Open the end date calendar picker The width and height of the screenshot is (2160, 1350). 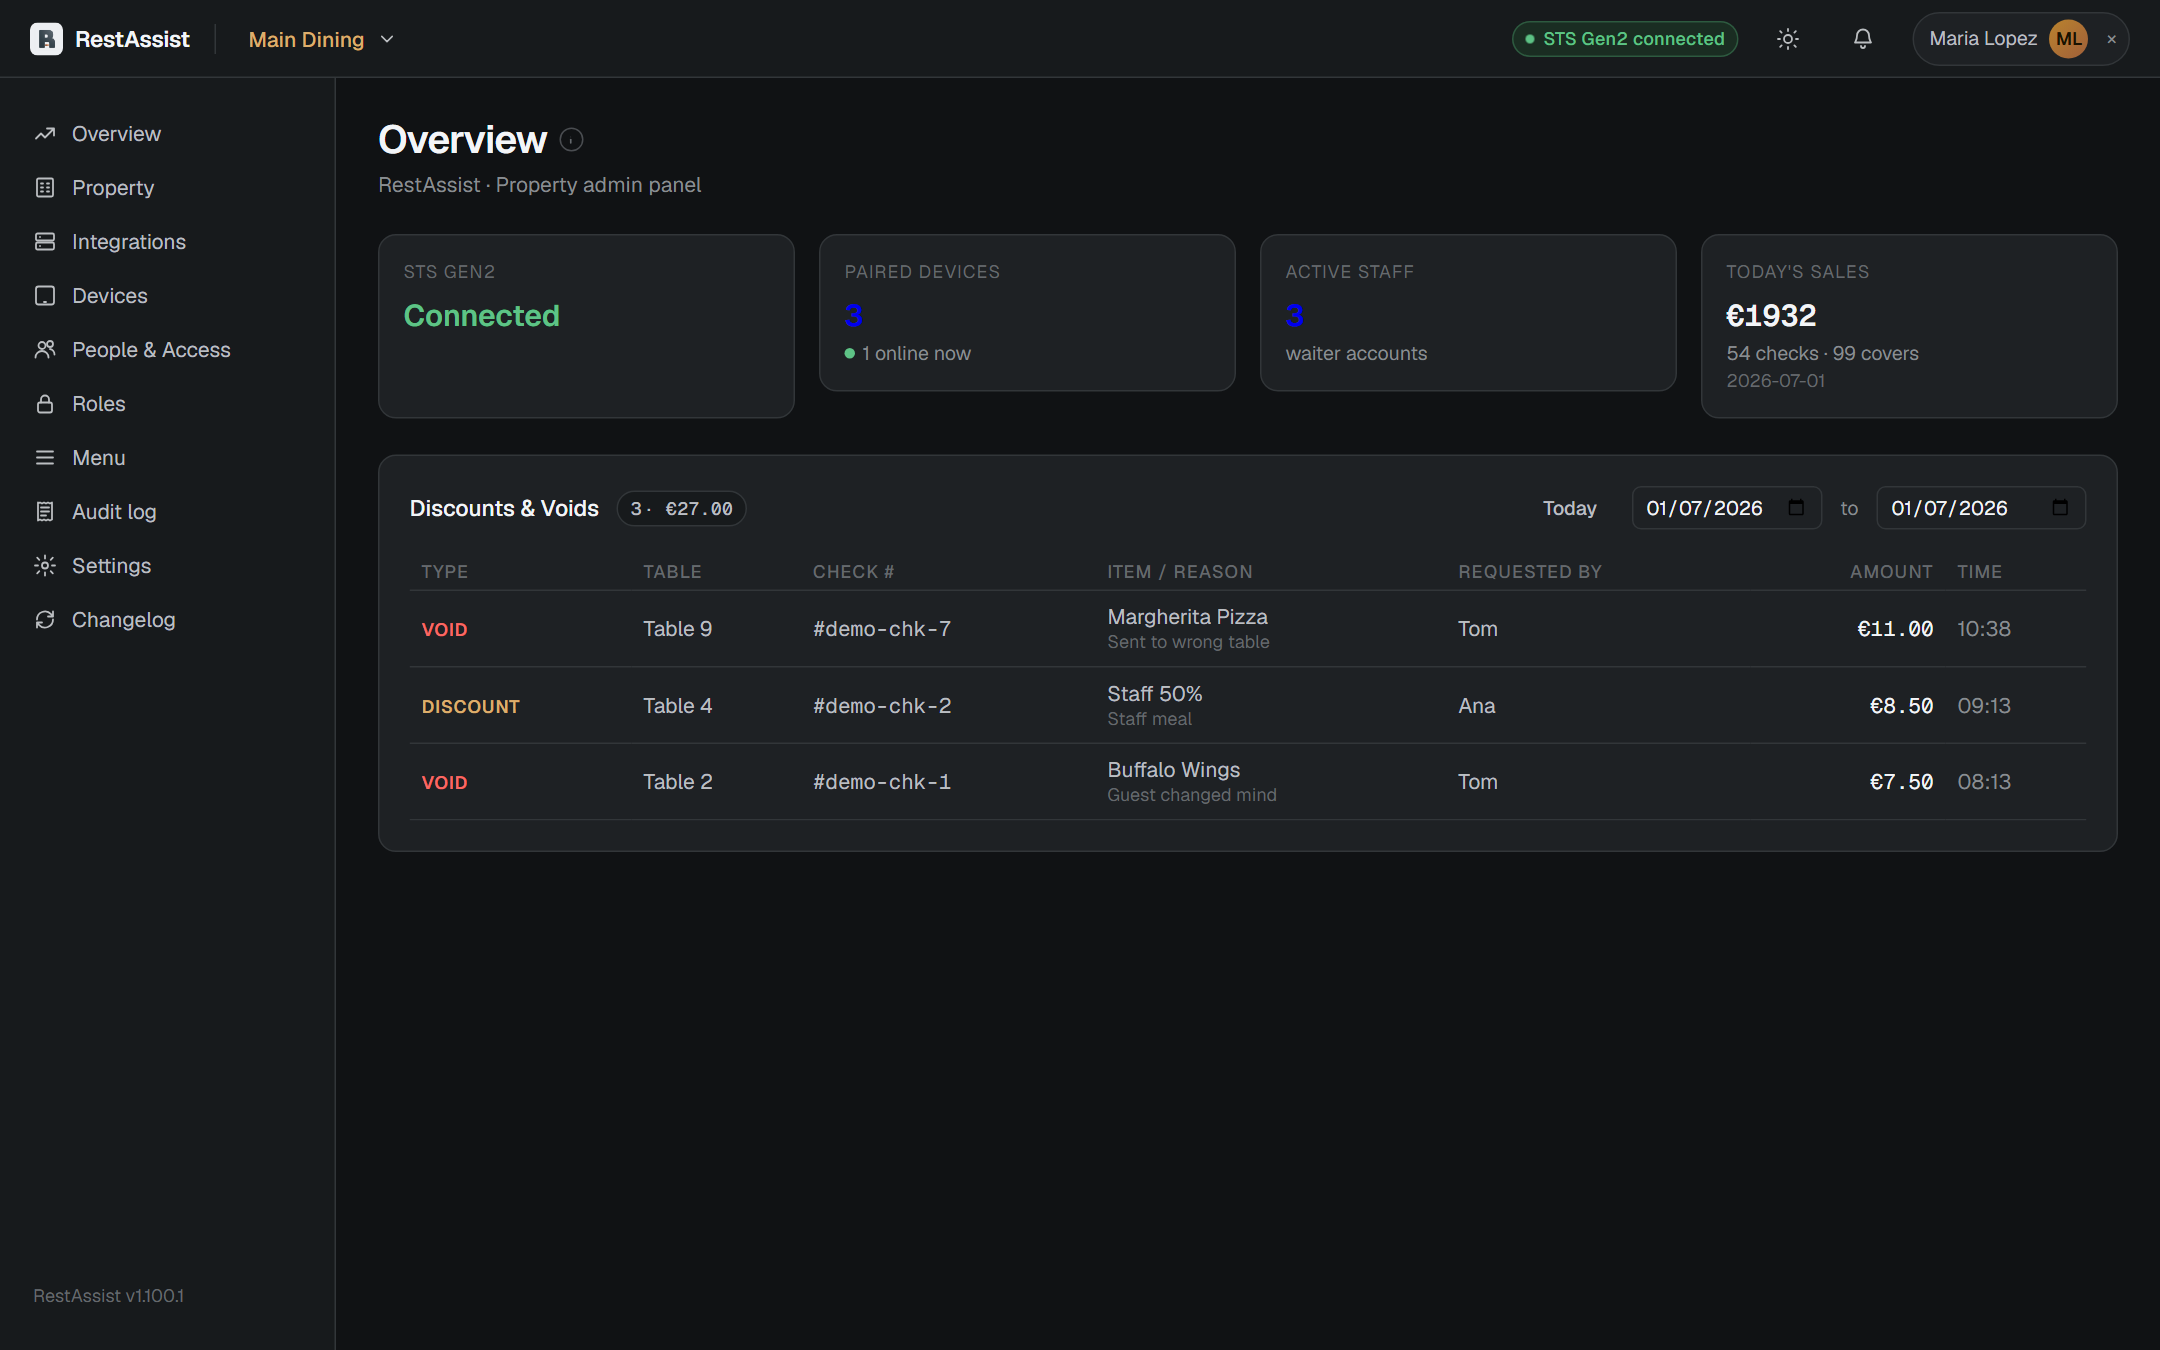2060,508
